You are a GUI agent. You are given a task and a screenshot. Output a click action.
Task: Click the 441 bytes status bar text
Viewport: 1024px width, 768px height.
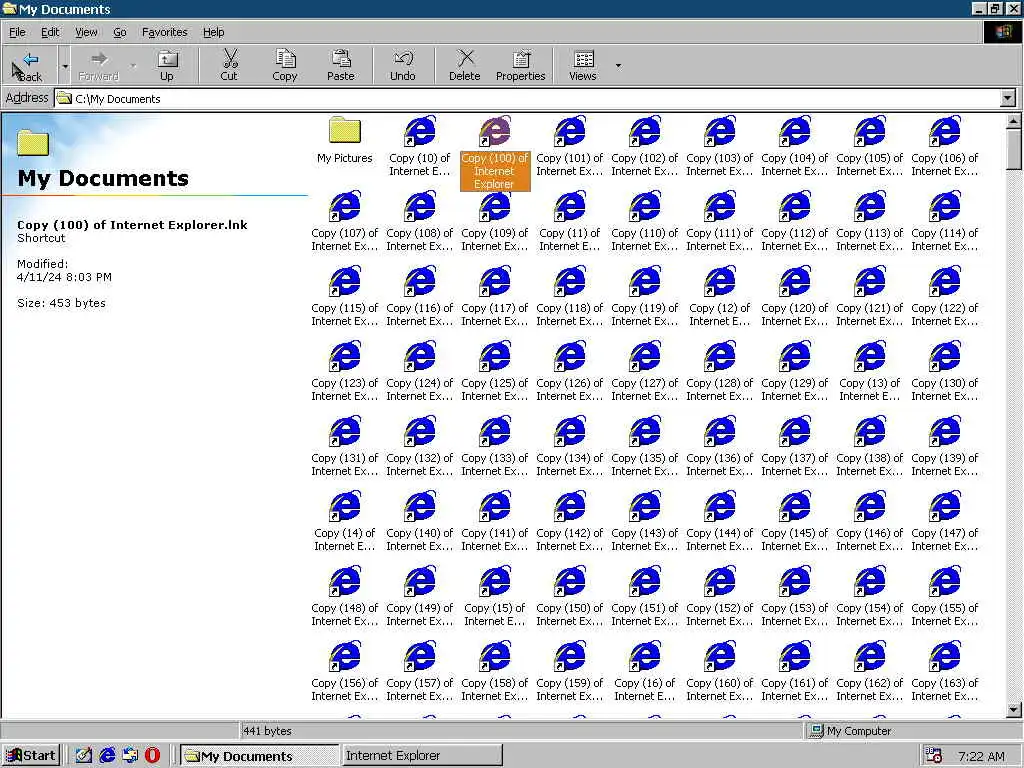coord(267,731)
